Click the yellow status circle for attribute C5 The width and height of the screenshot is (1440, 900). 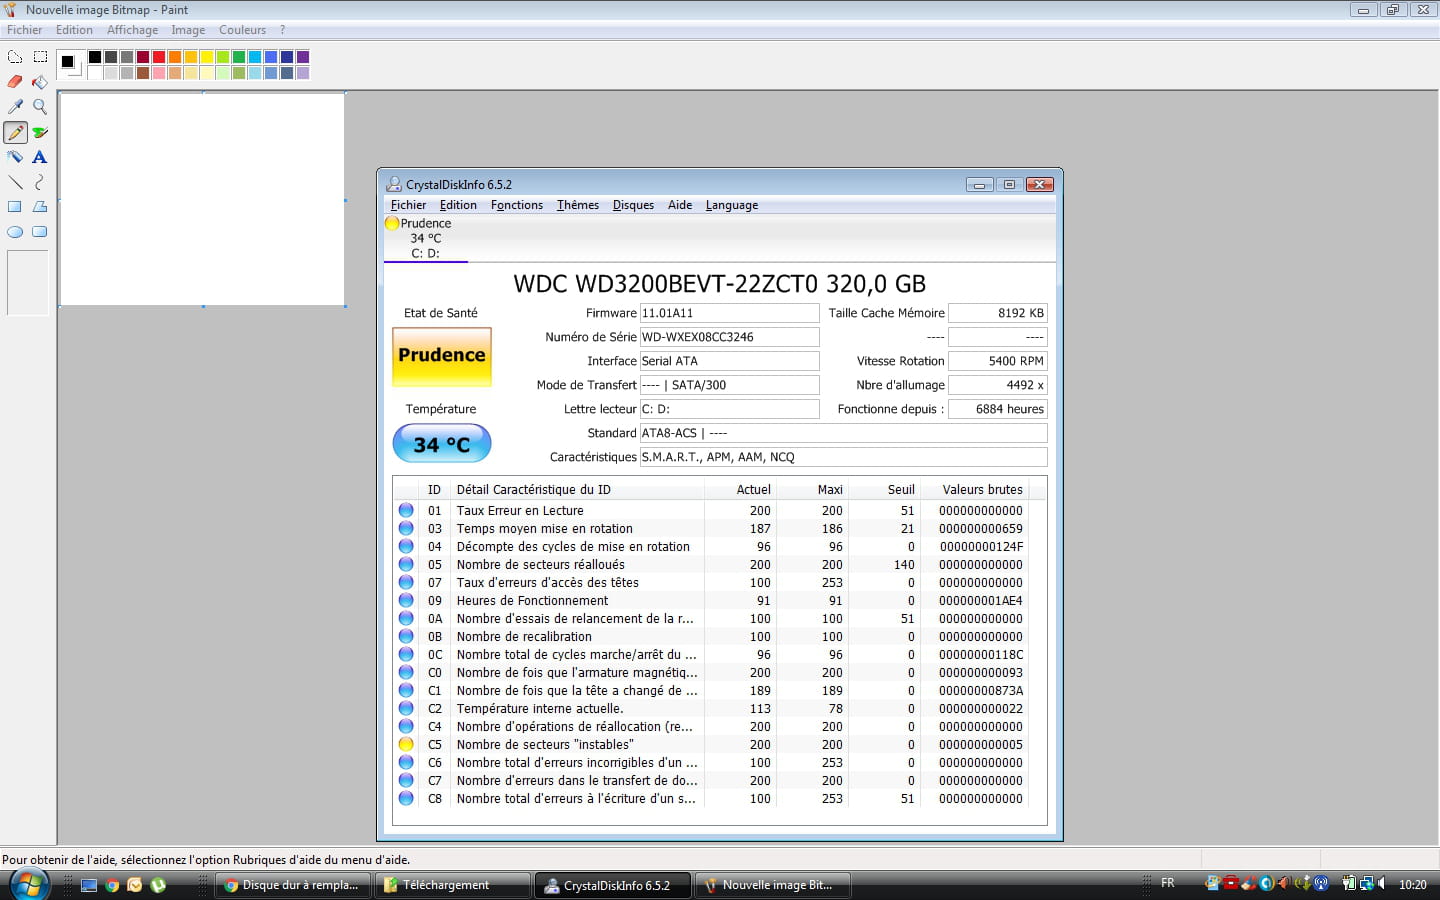(406, 744)
